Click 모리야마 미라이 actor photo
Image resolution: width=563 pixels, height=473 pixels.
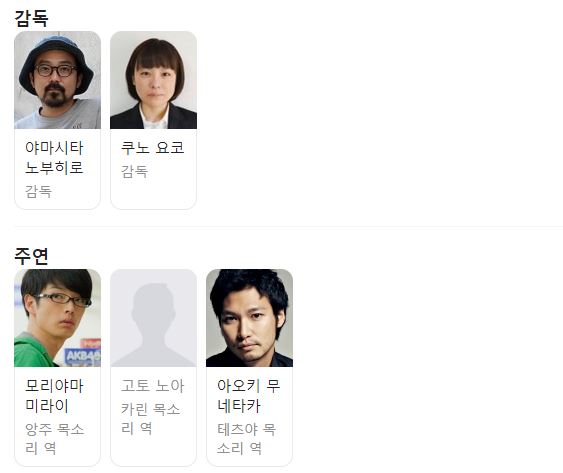click(57, 318)
